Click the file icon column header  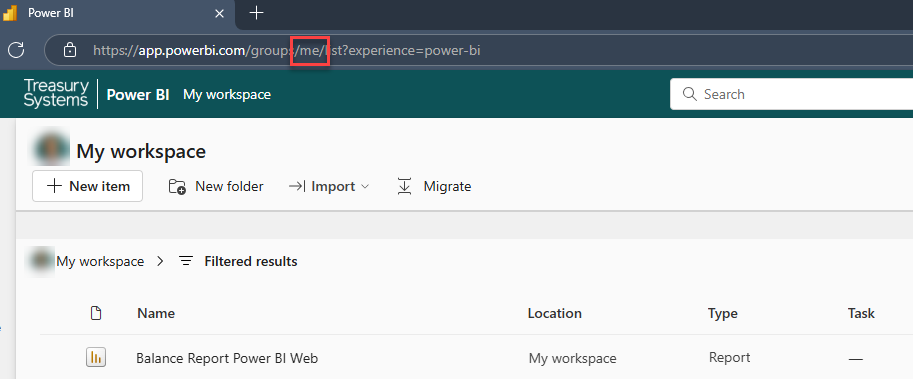coord(96,313)
